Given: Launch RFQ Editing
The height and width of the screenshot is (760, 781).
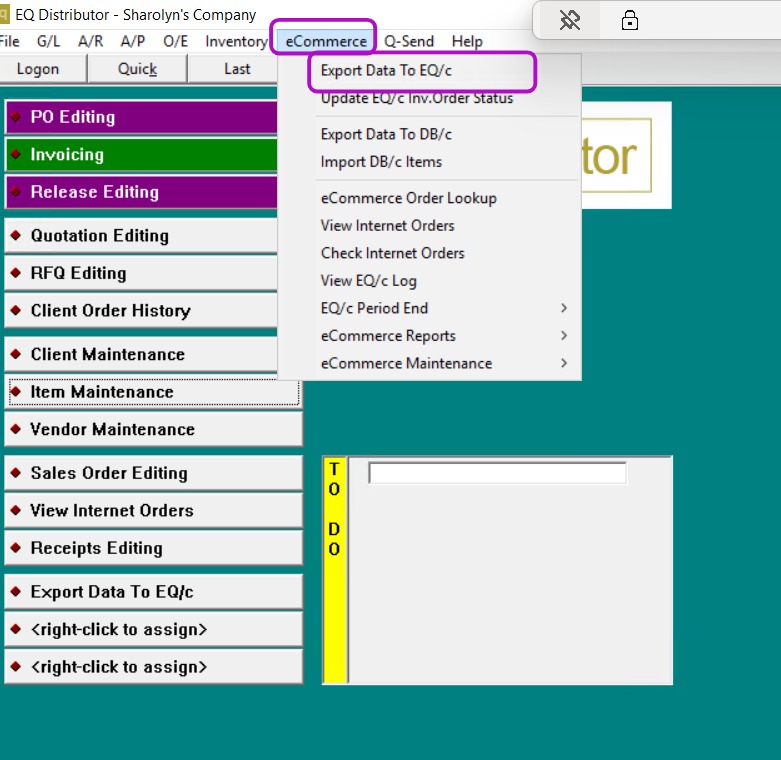Looking at the screenshot, I should point(141,273).
